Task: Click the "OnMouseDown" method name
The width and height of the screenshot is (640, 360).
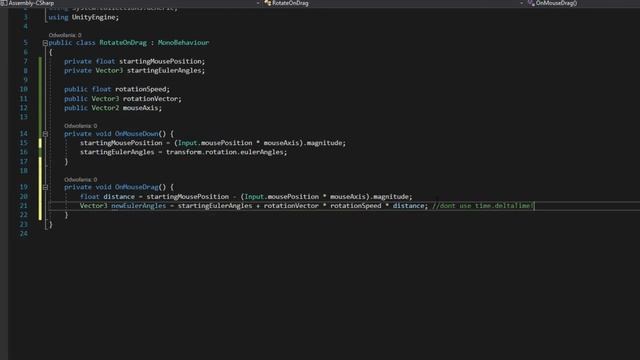Action: click(136, 134)
